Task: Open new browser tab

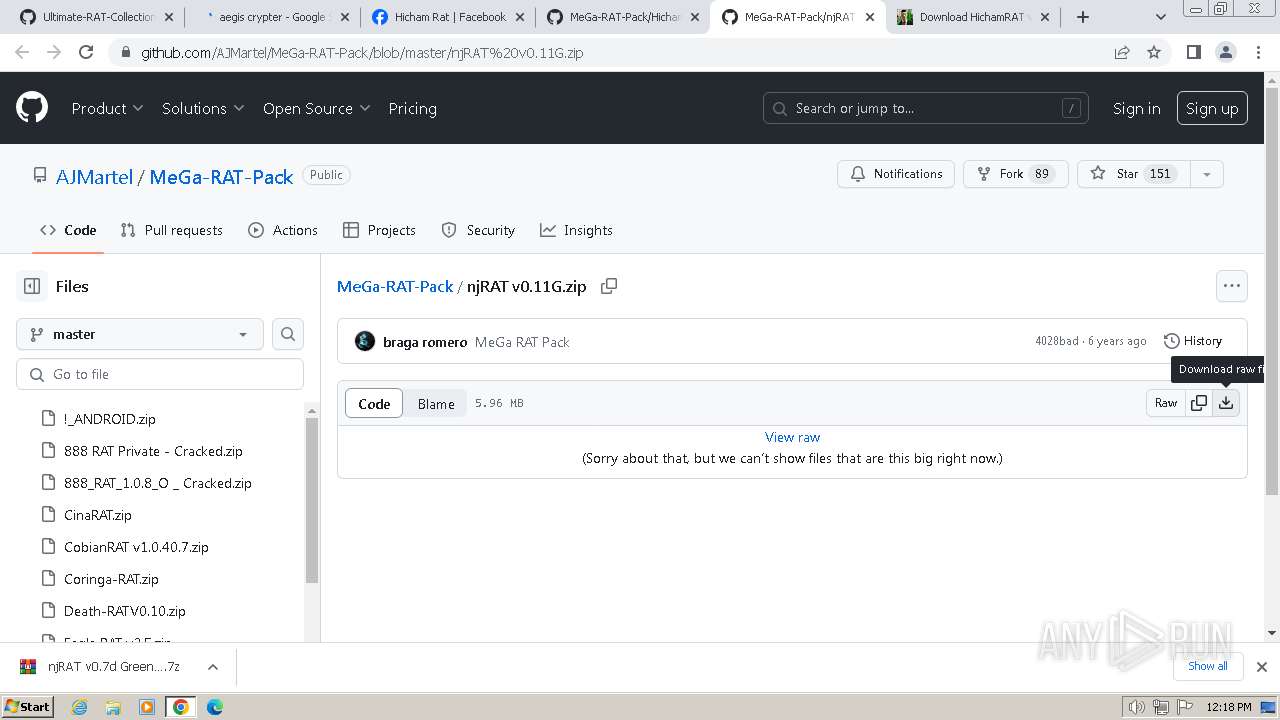Action: point(1083,17)
